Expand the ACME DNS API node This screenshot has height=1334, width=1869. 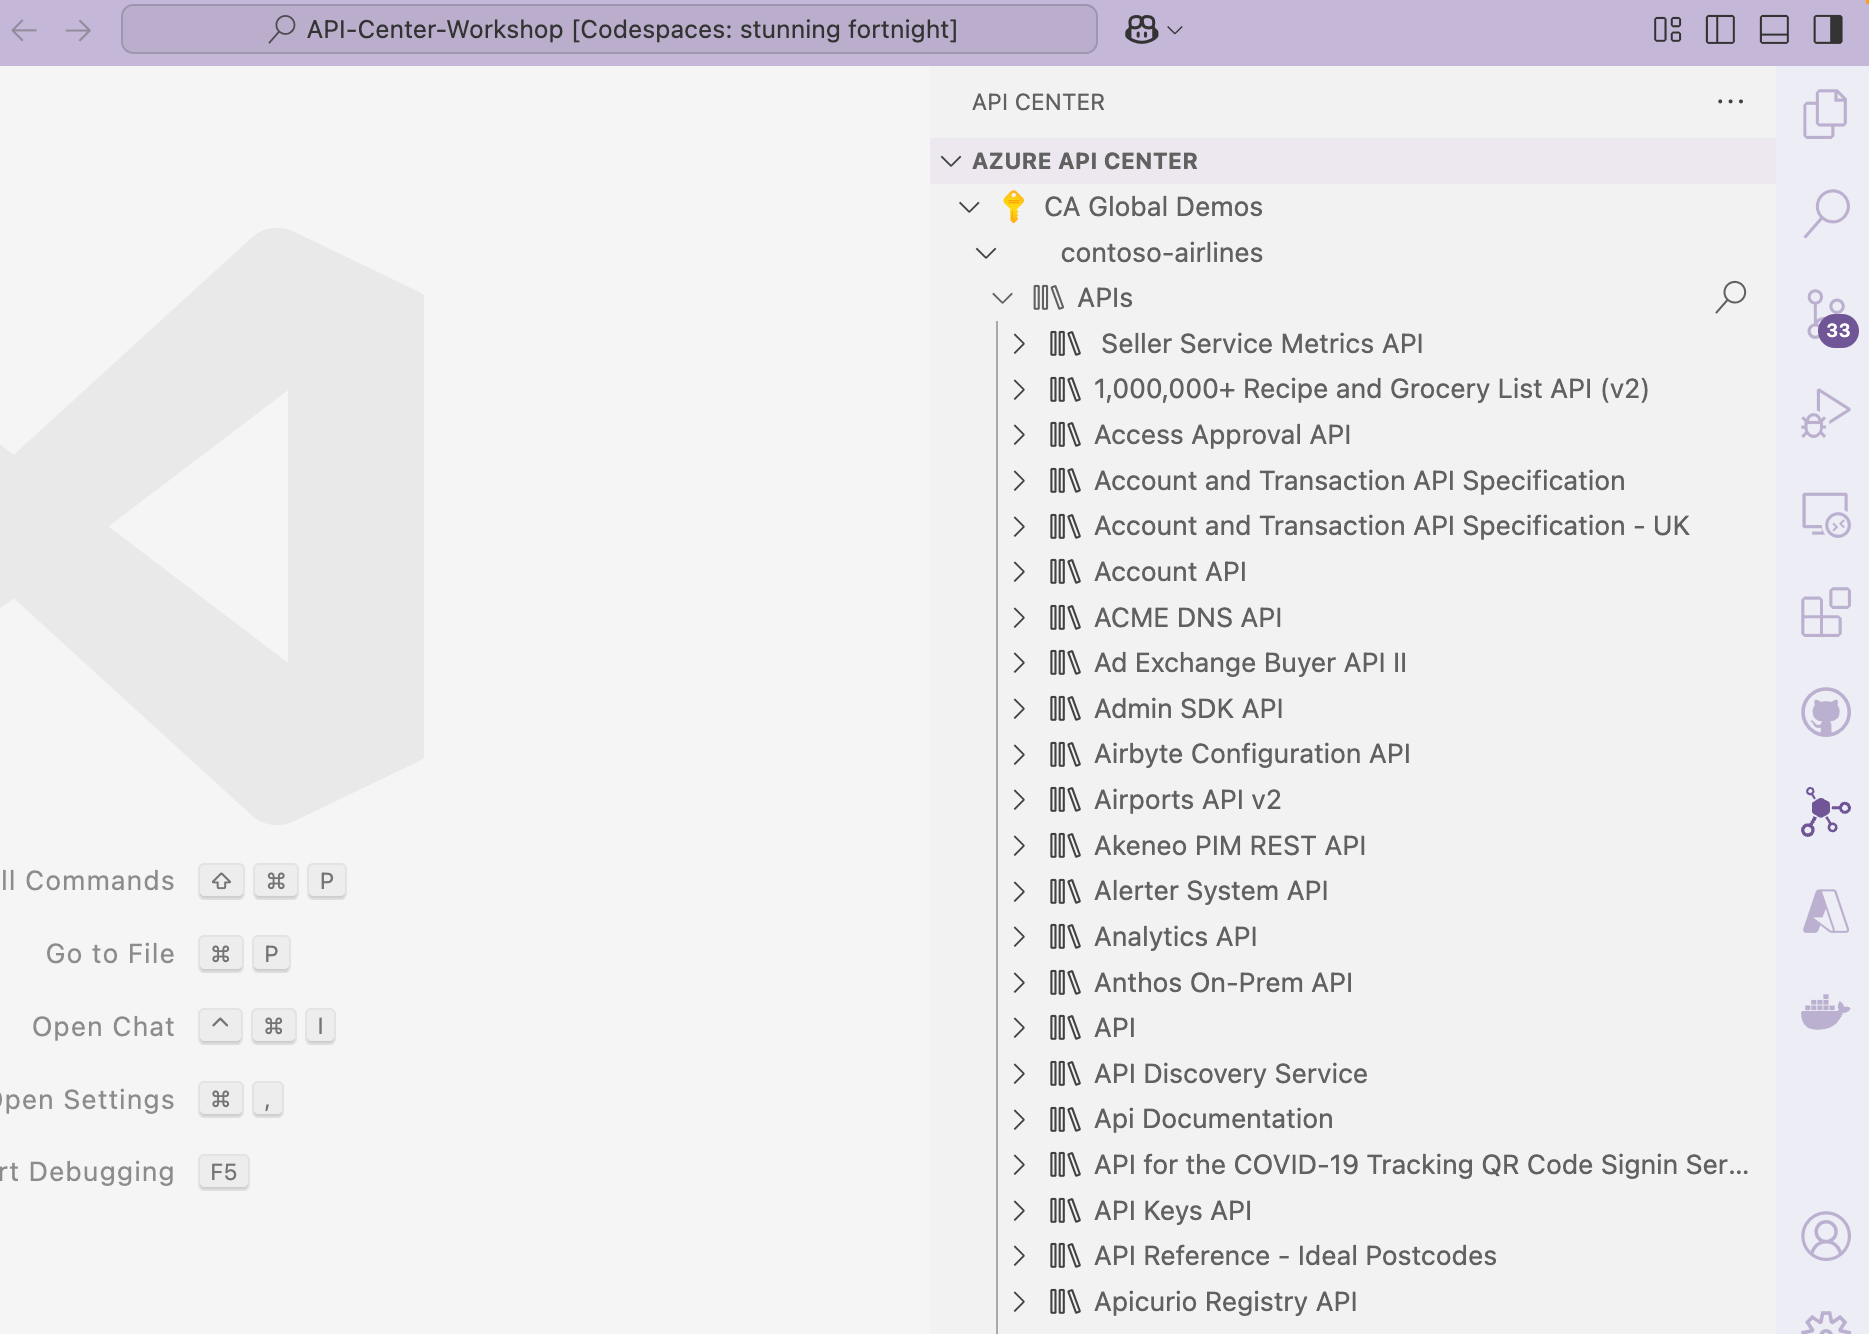pos(1018,618)
